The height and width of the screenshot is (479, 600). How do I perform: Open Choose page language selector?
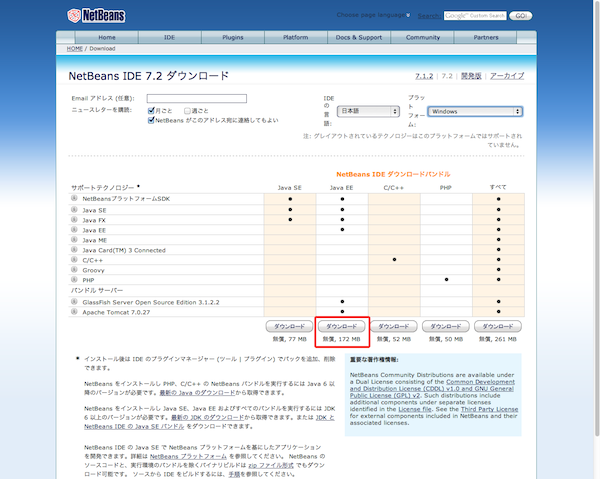[373, 15]
